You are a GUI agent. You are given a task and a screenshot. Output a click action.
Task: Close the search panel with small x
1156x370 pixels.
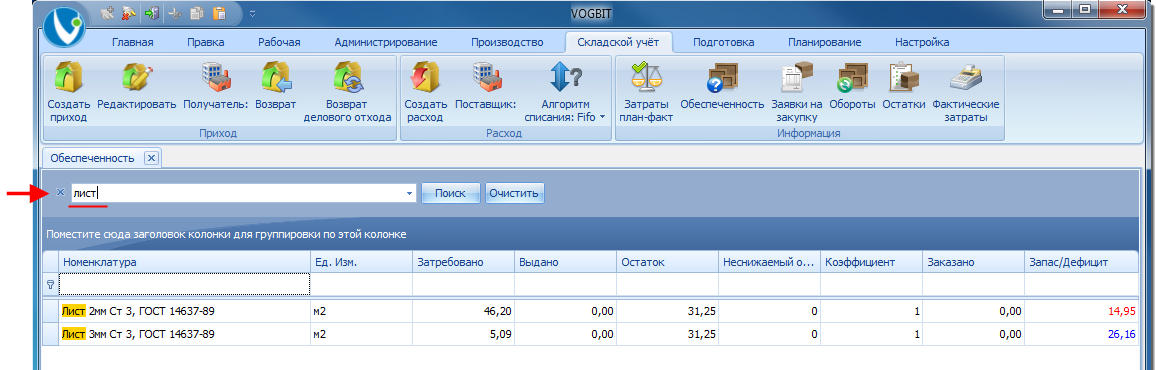coord(60,192)
